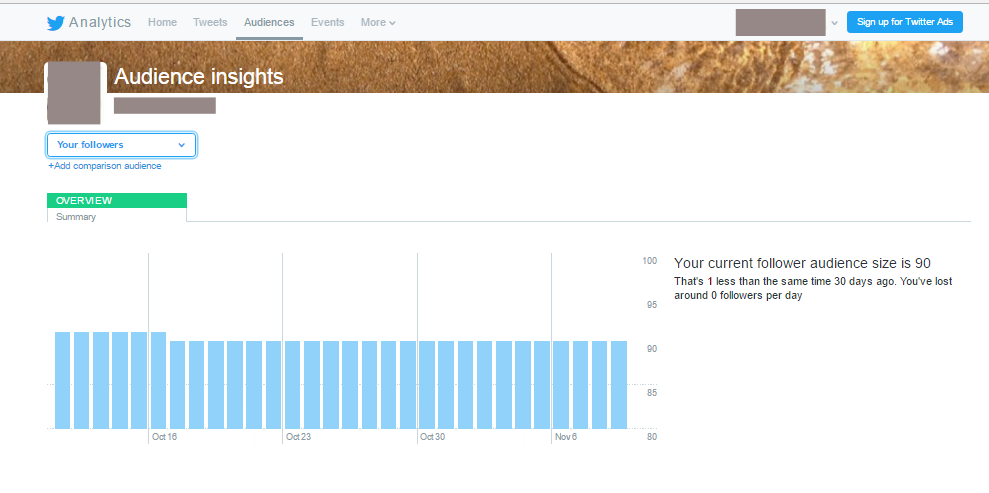Screen dimensions: 989x493
Task: Expand the More menu
Action: click(378, 22)
